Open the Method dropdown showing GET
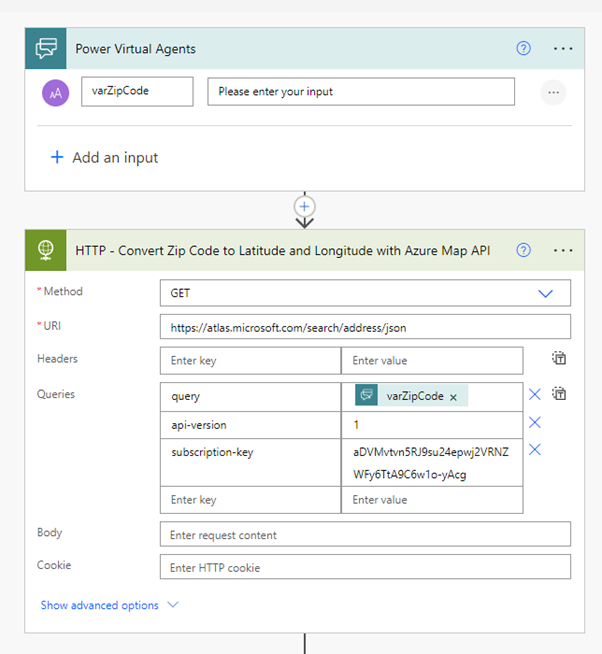Screen dimensions: 602x654 coord(365,293)
